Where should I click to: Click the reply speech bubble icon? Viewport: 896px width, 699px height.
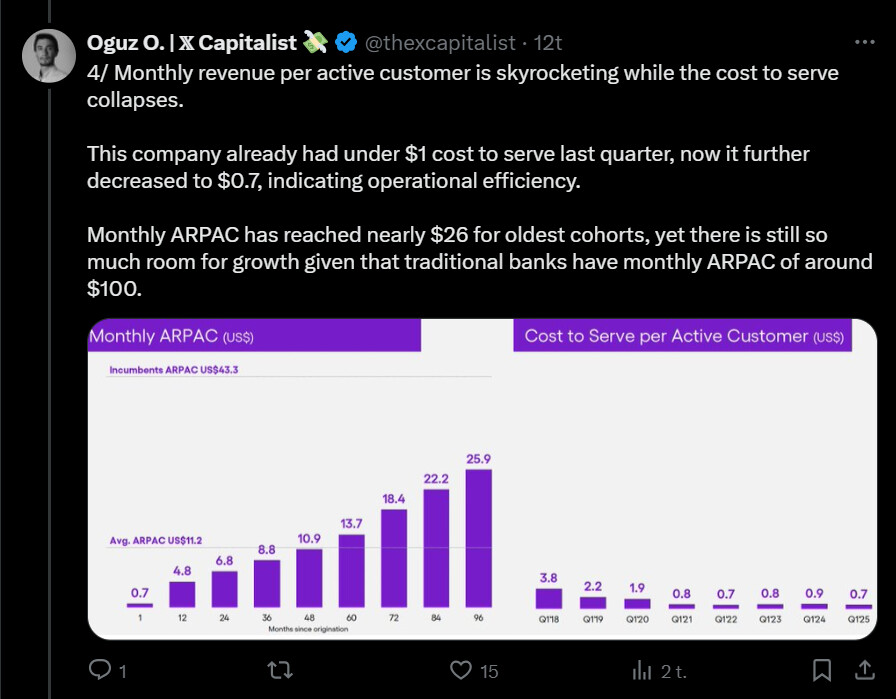pyautogui.click(x=101, y=669)
